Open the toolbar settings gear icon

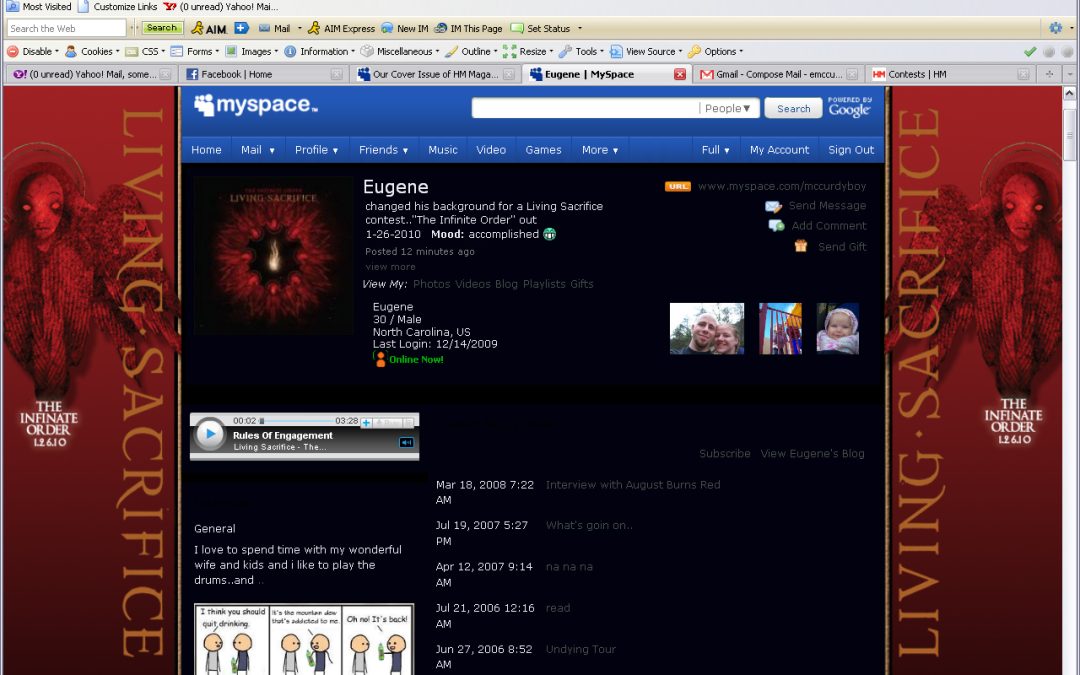click(1055, 28)
